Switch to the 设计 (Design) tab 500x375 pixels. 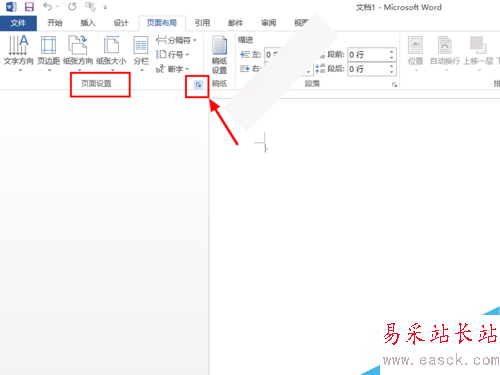(x=121, y=23)
